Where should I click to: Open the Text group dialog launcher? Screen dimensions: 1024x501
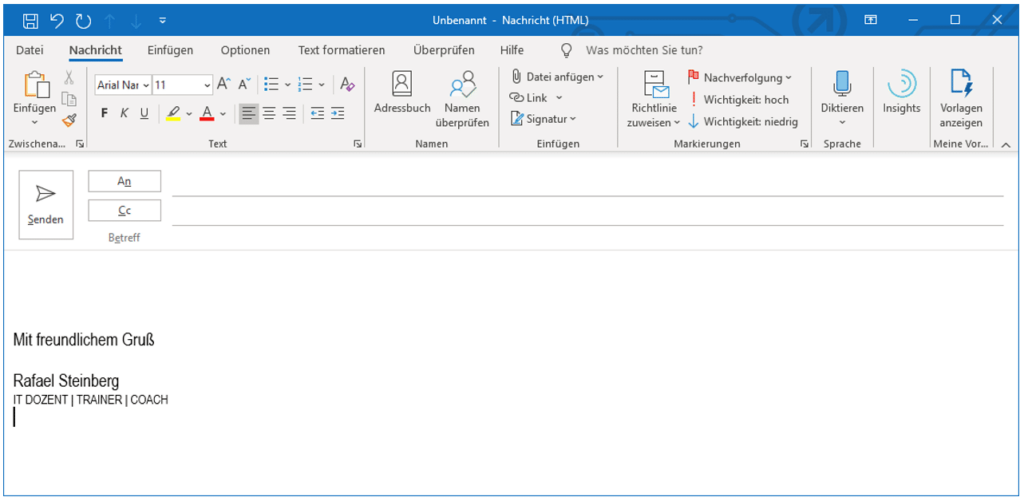[358, 144]
